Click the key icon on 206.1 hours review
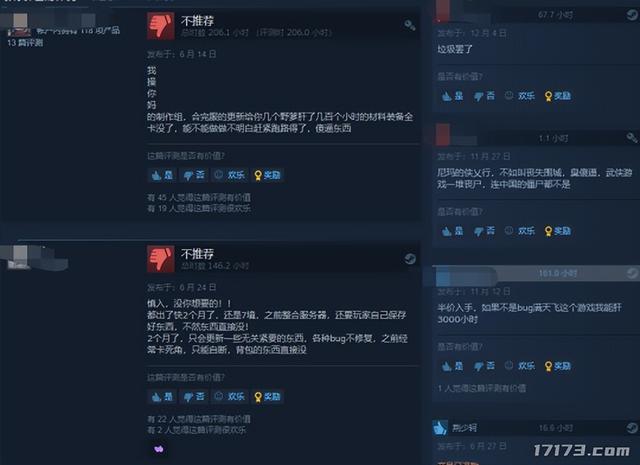 click(x=410, y=25)
